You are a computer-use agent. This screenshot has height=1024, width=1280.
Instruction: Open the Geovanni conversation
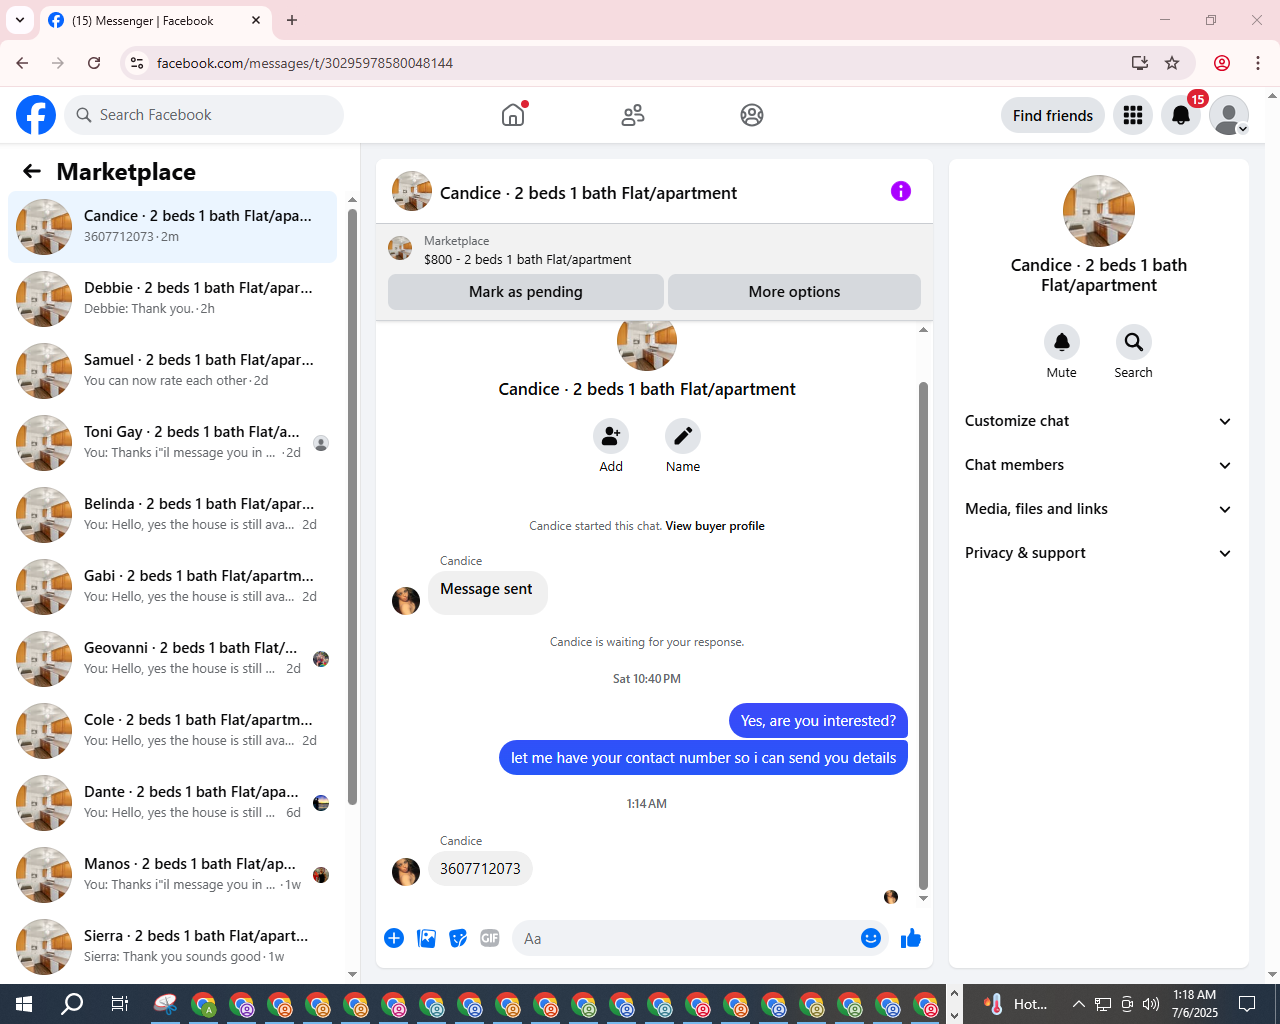(x=172, y=658)
